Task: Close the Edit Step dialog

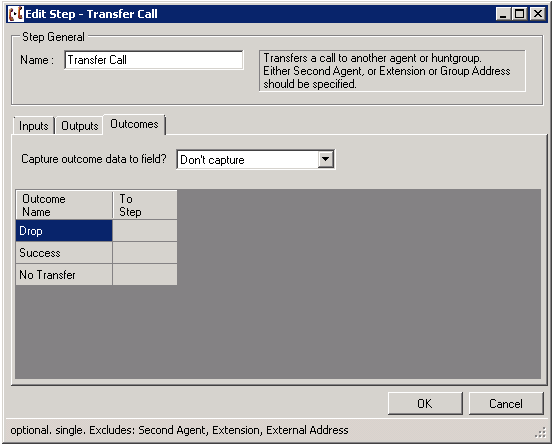Action: tap(538, 14)
